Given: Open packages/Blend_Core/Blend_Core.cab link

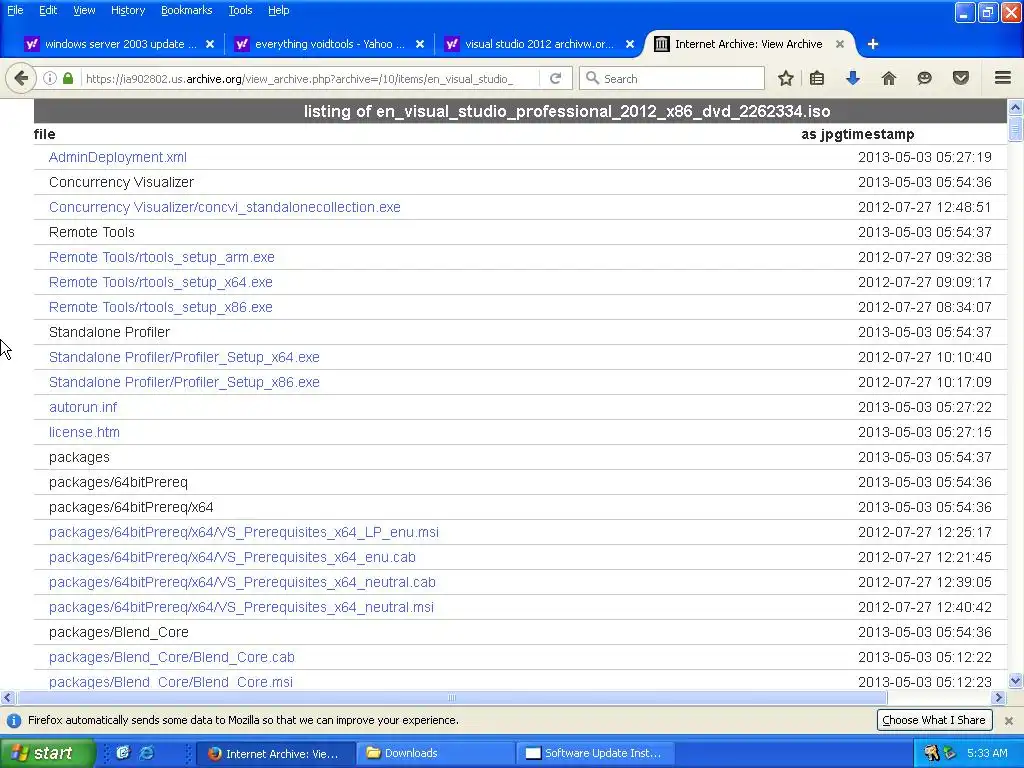Looking at the screenshot, I should point(172,657).
